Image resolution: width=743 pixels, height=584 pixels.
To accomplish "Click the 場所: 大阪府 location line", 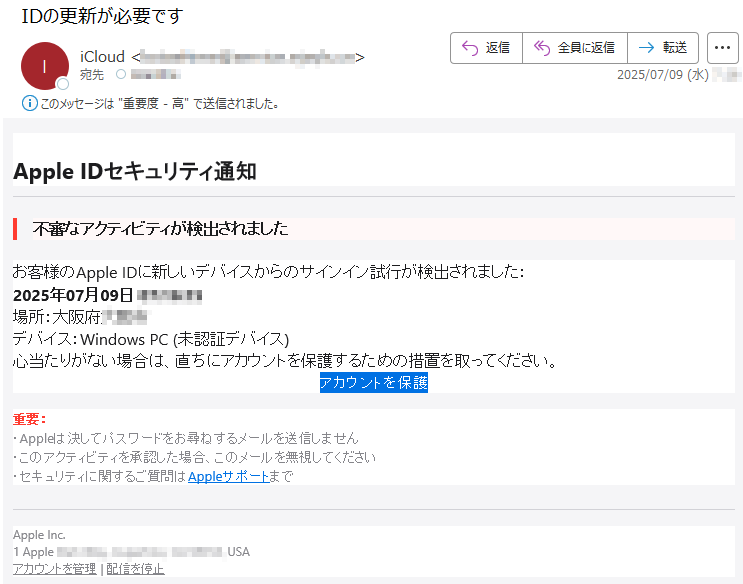I will [x=80, y=317].
